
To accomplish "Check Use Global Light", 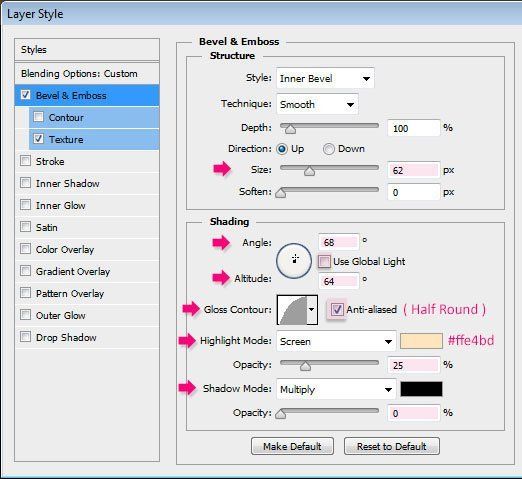I will coord(324,262).
